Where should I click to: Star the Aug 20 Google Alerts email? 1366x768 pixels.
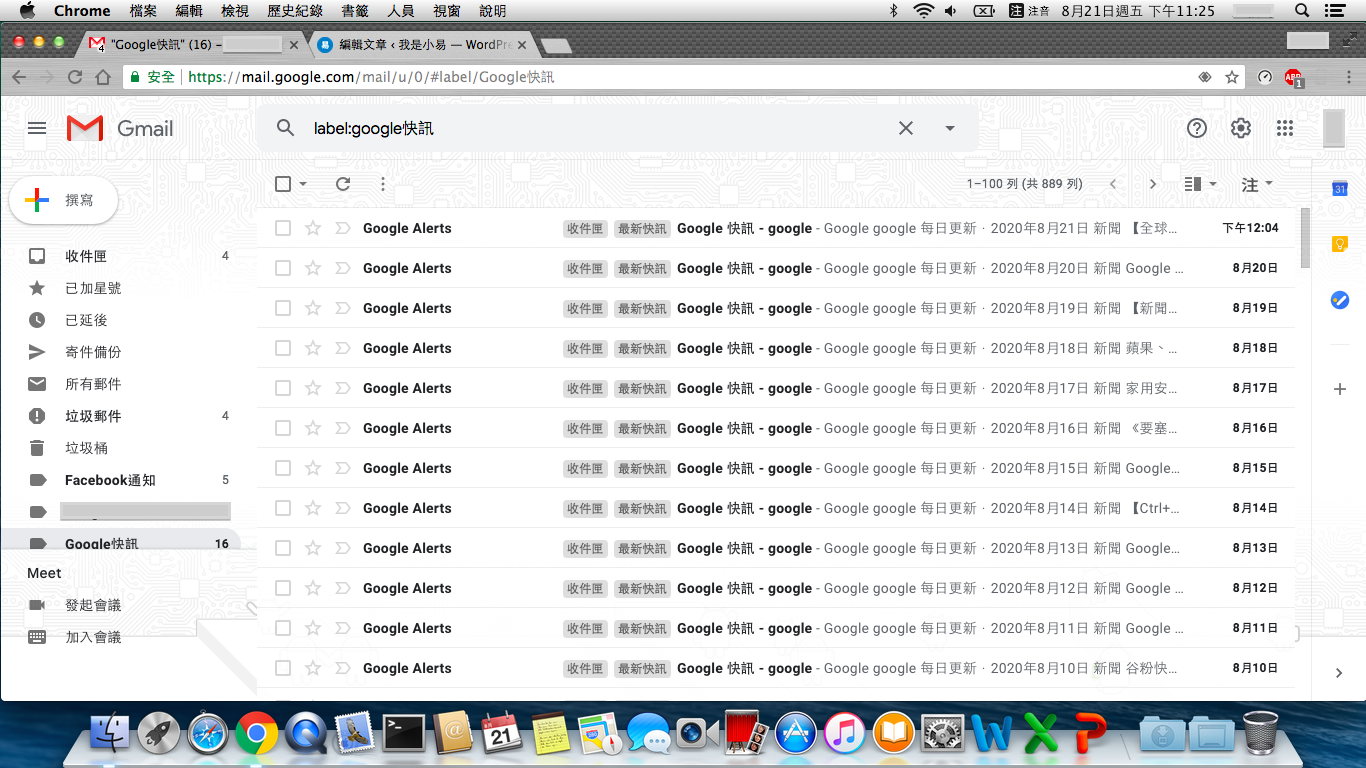point(313,268)
